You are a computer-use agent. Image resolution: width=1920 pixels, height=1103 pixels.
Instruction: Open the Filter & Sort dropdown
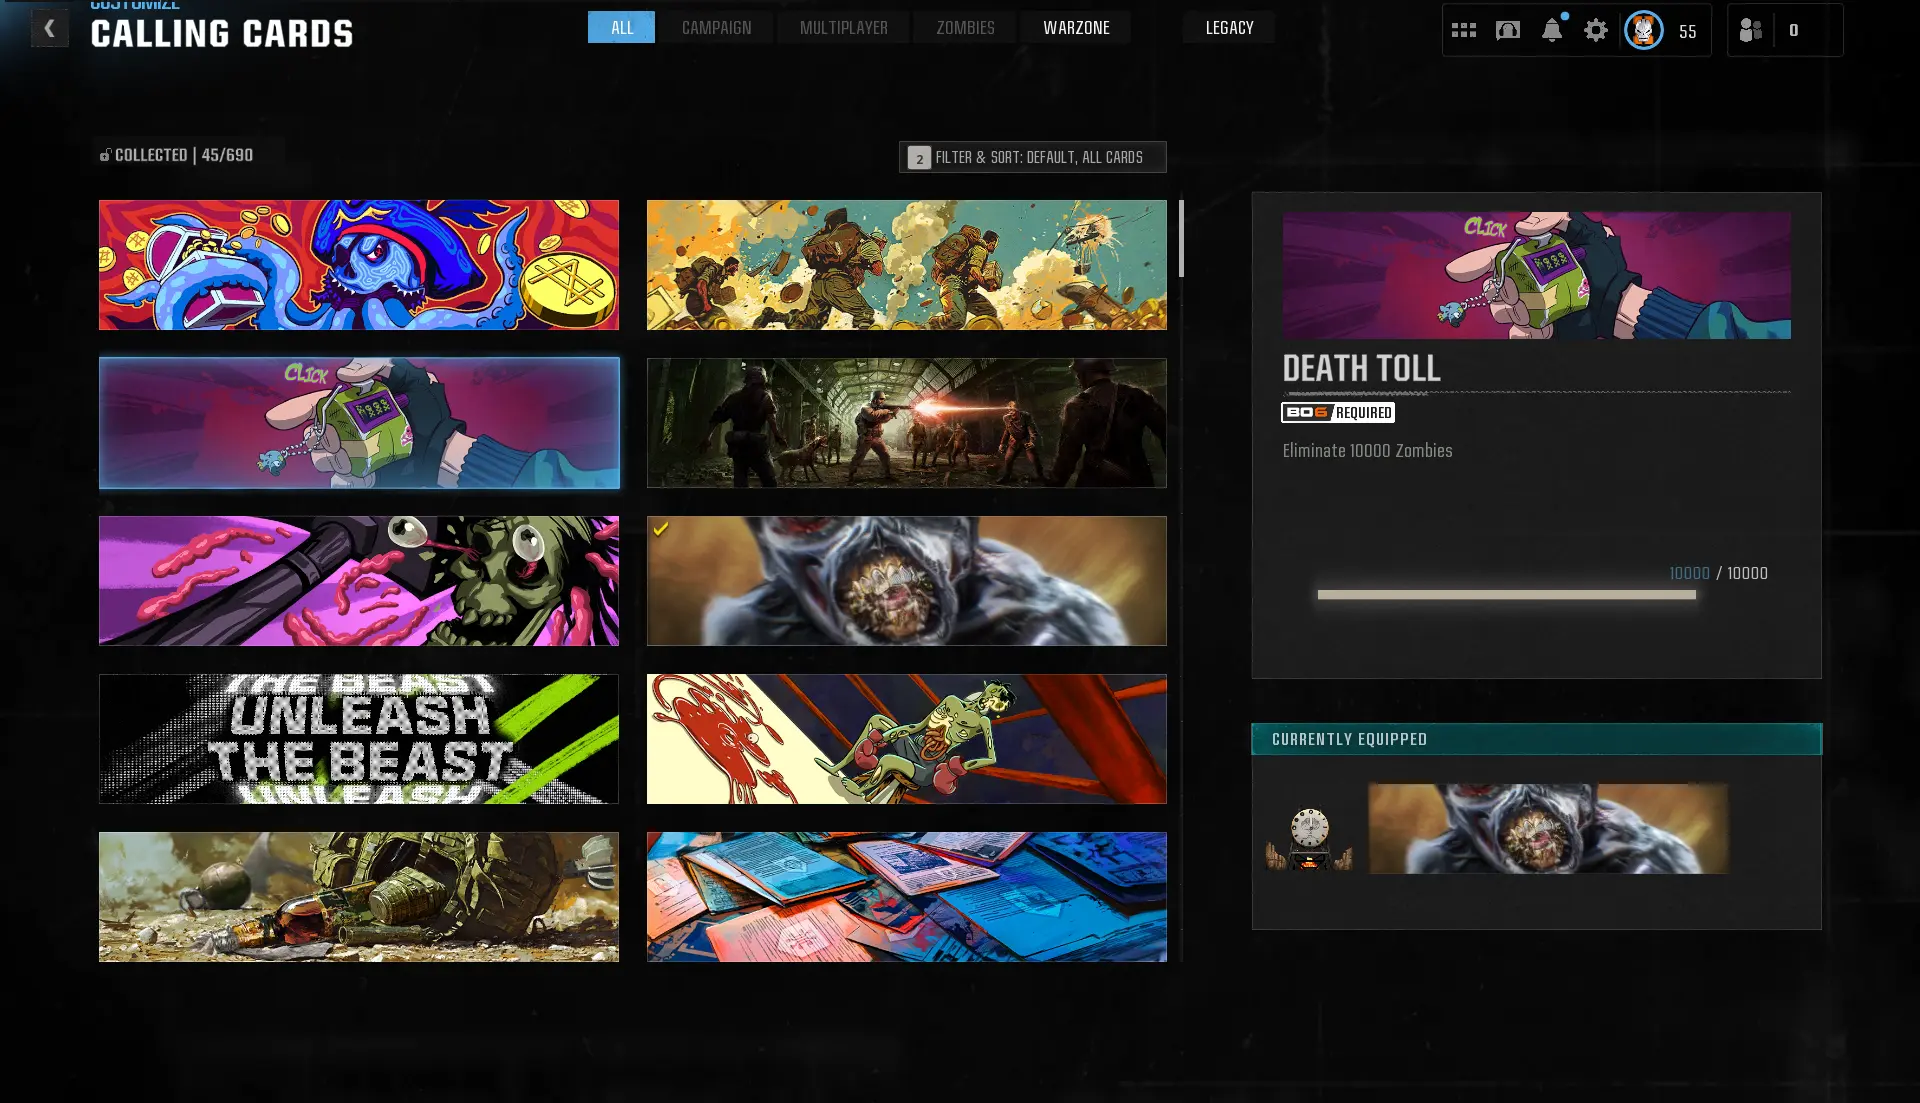1032,157
